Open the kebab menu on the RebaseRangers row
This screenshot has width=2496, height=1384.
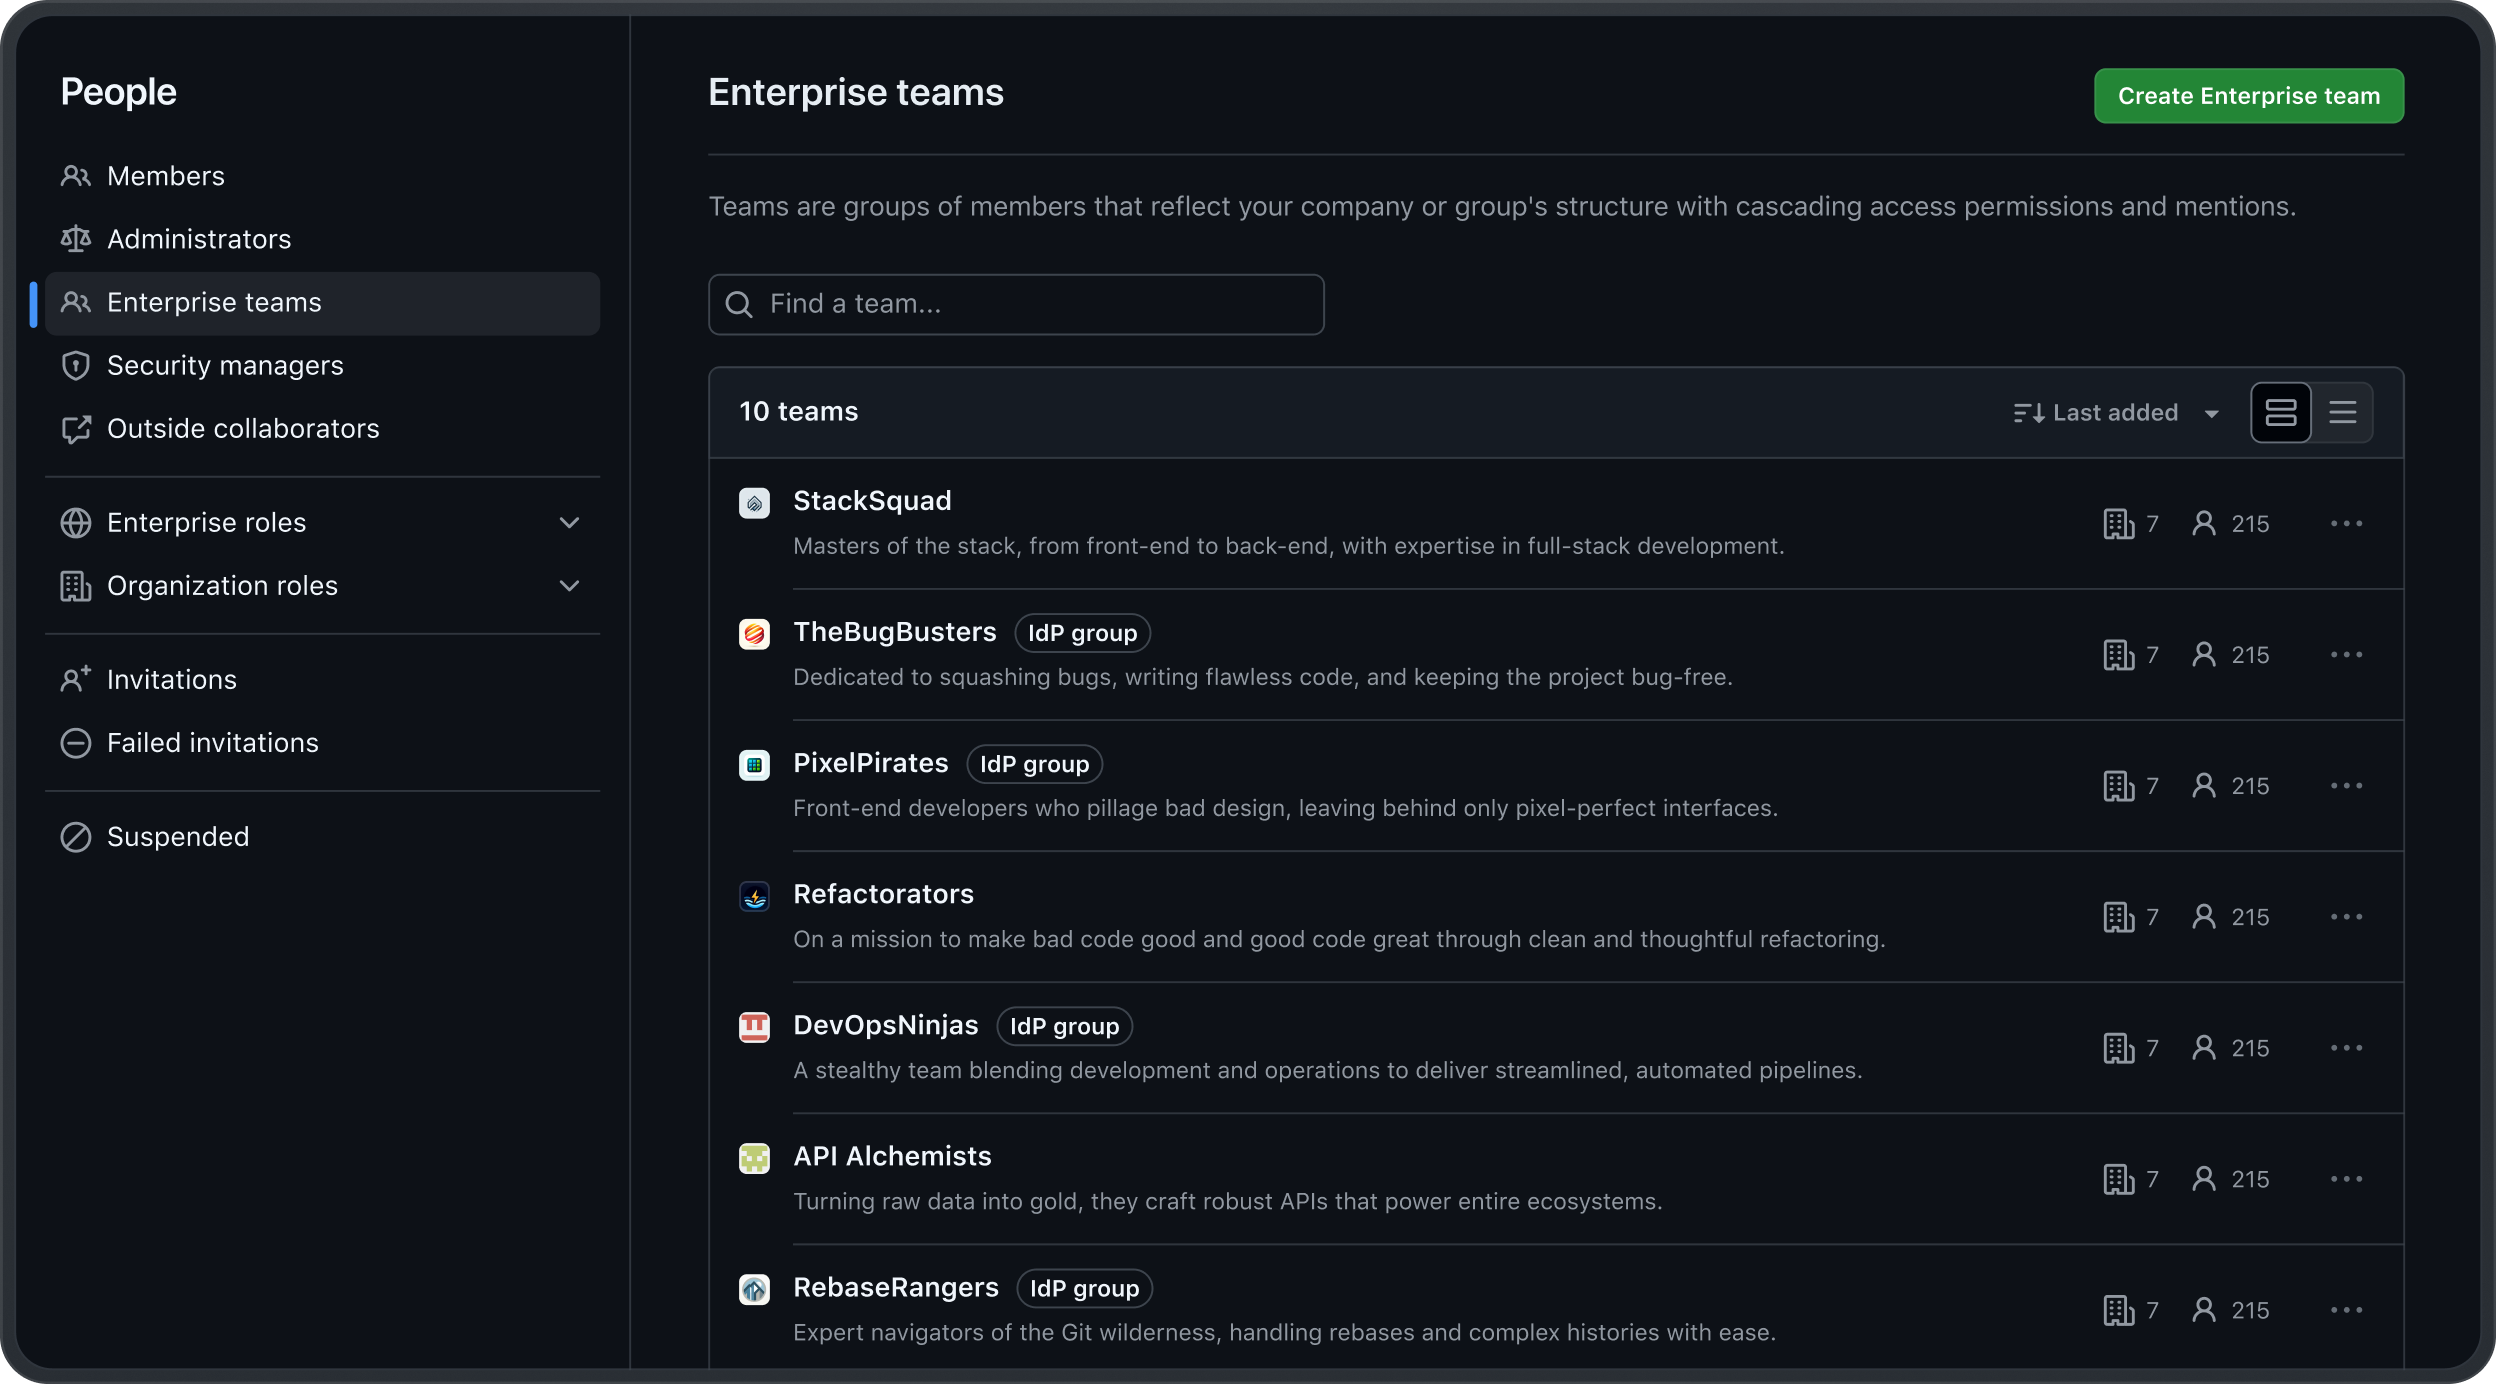click(2348, 1310)
